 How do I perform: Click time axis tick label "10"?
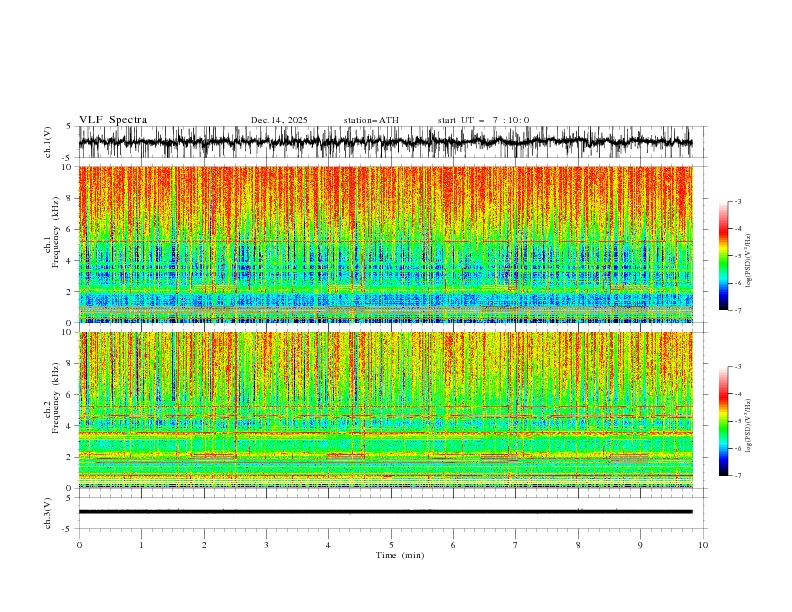tap(703, 545)
